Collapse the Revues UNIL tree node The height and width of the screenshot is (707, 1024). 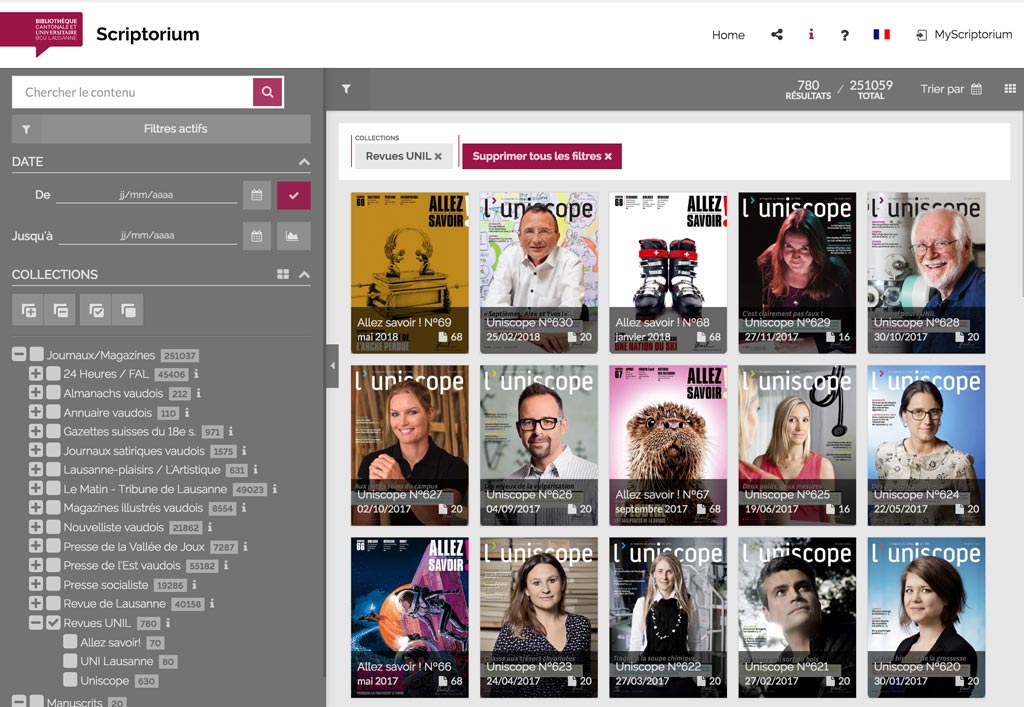[36, 623]
